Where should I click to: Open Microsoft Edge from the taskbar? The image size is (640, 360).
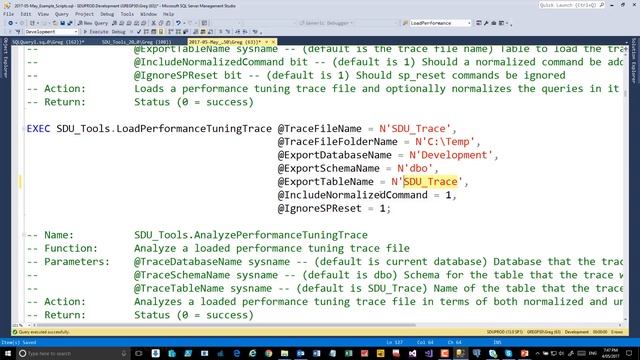(236, 353)
